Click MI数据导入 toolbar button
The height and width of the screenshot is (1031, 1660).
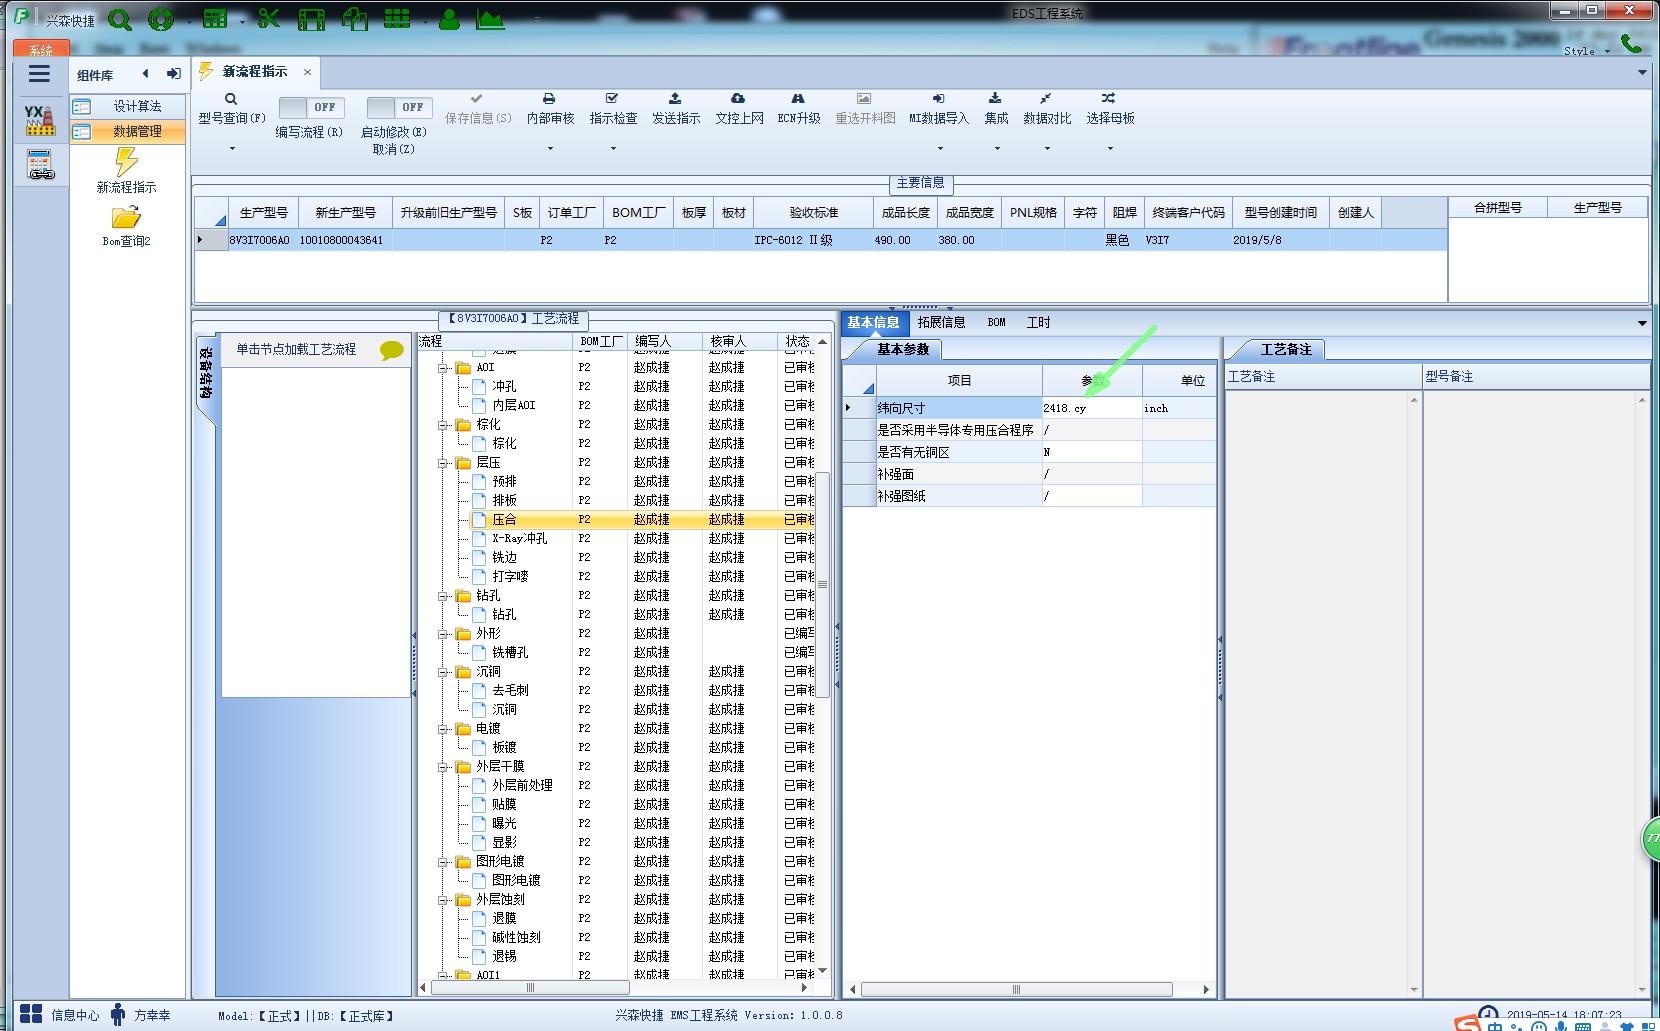click(x=939, y=109)
